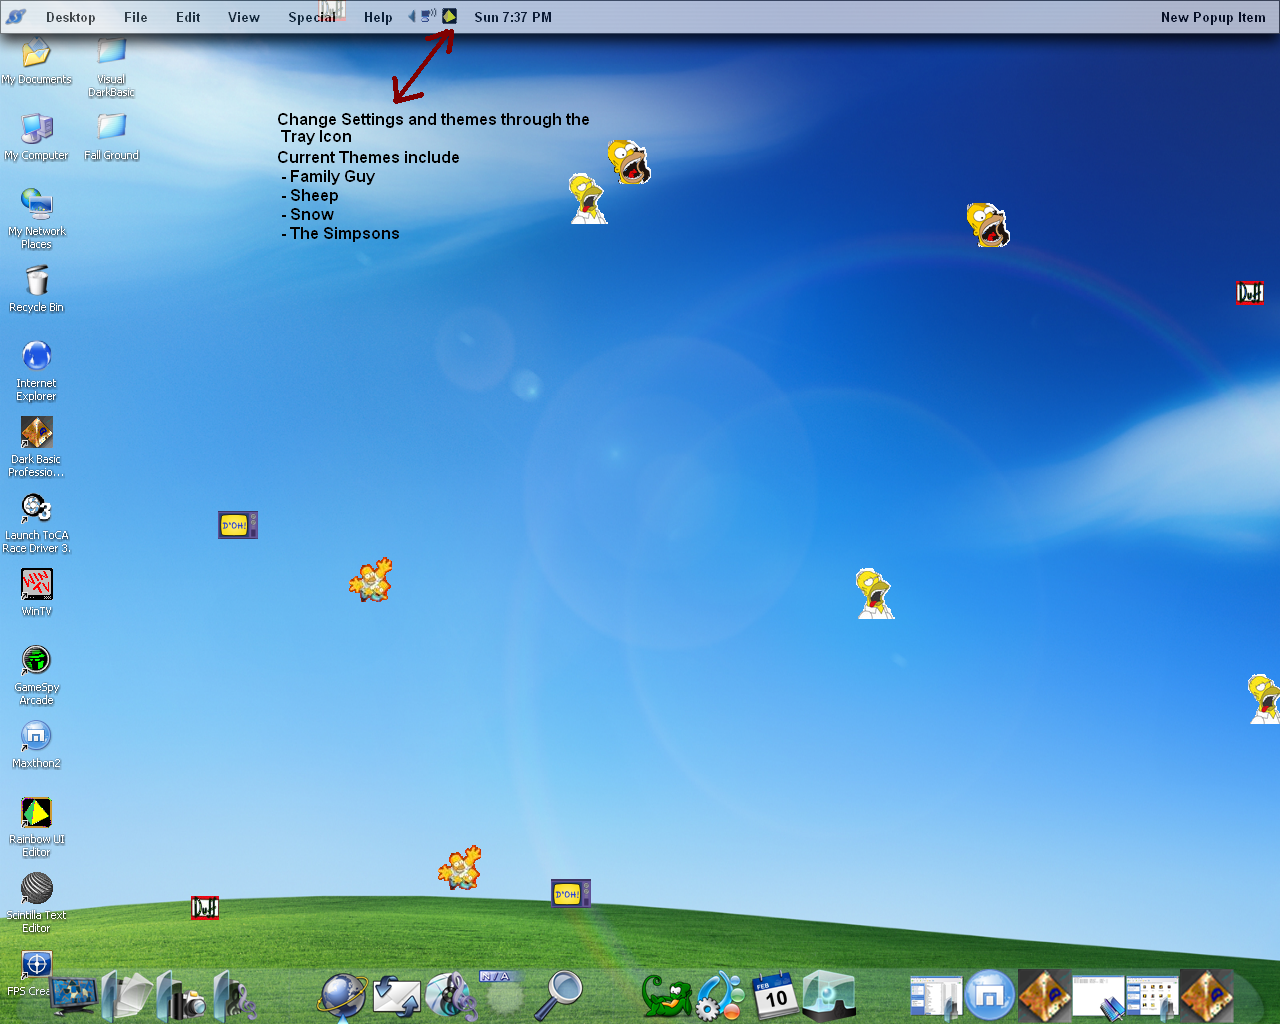1280x1024 pixels.
Task: Open the CD music player dock icon
Action: coord(451,996)
